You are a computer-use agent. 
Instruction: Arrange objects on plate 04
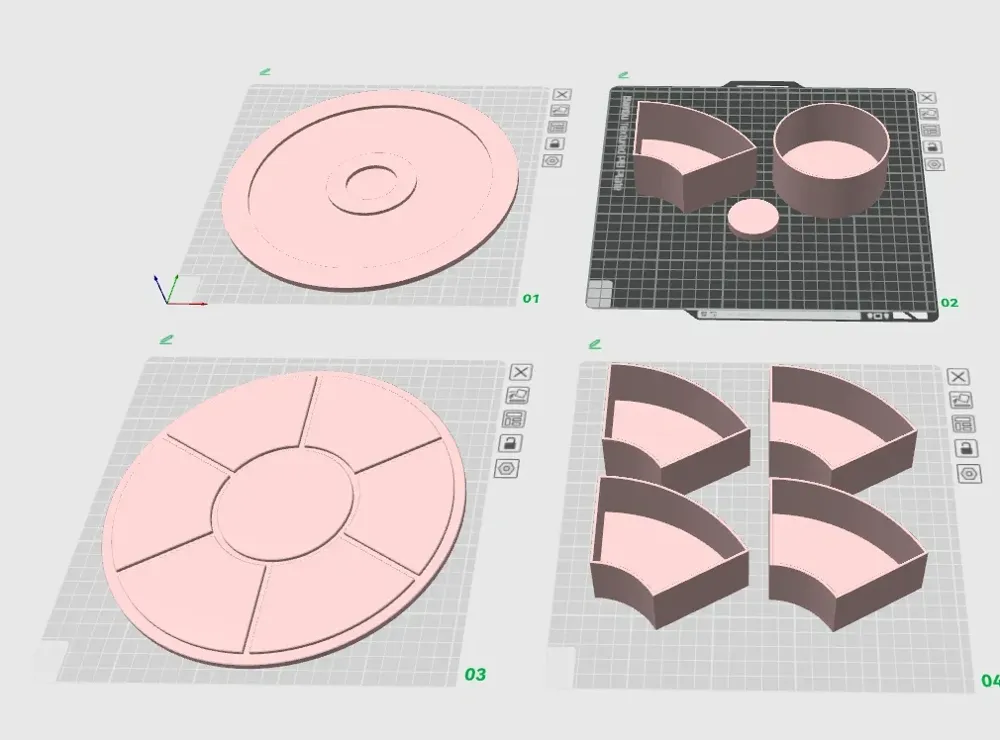(963, 424)
